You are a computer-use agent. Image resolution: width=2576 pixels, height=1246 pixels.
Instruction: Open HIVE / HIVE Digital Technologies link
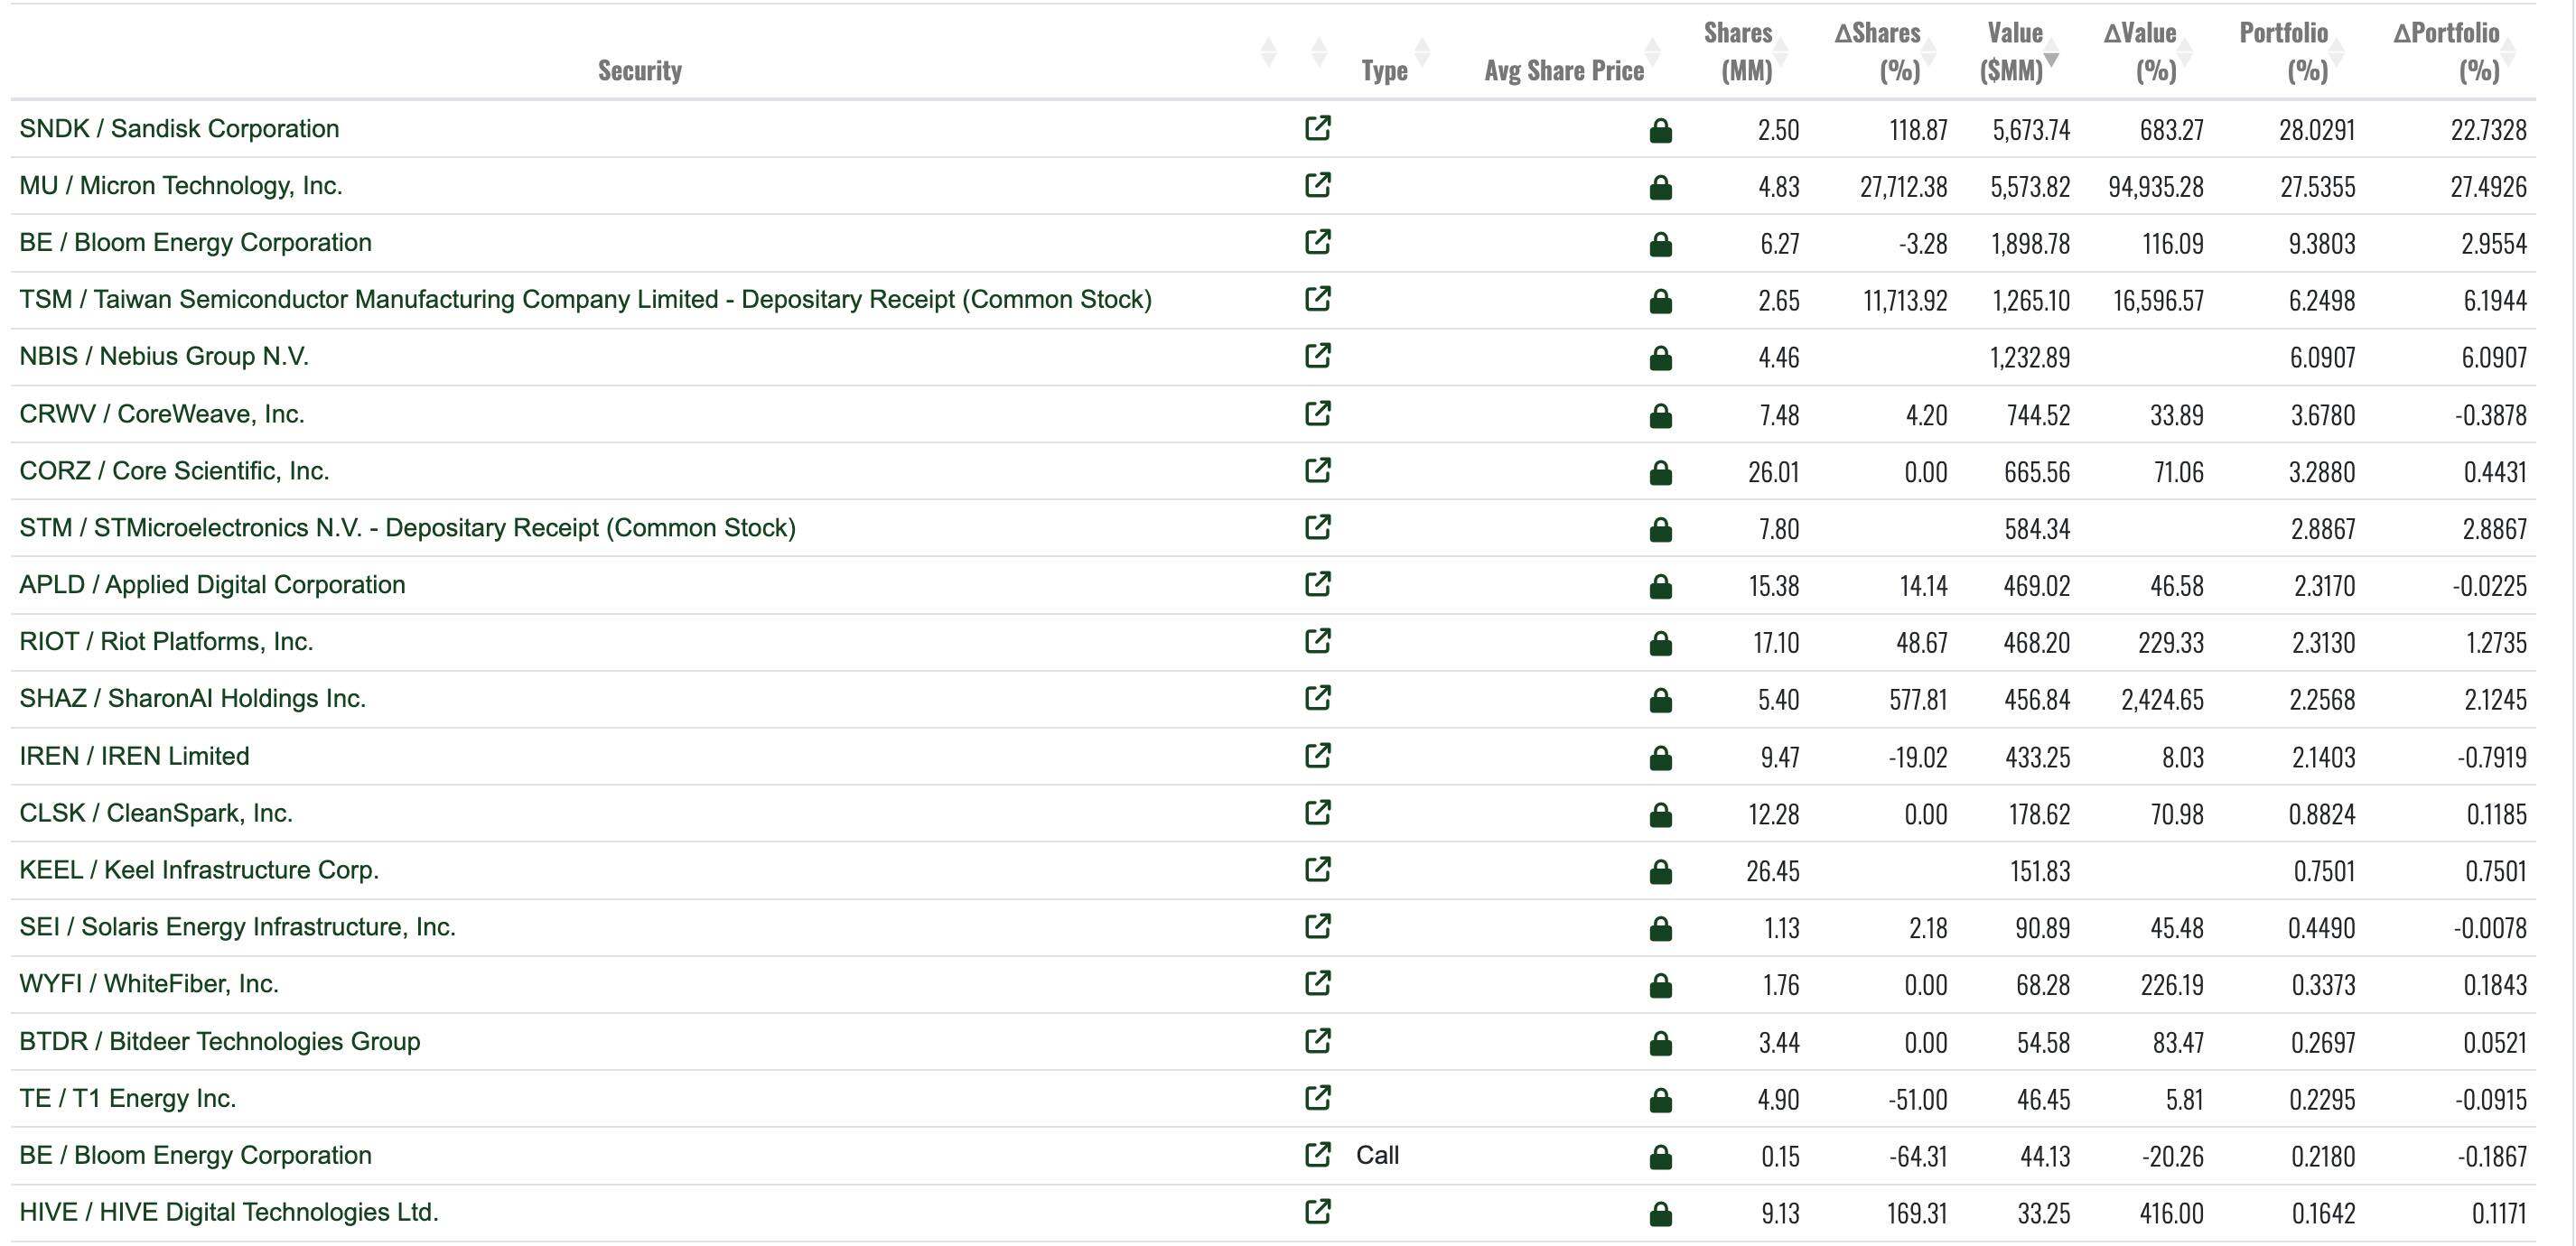(x=229, y=1213)
